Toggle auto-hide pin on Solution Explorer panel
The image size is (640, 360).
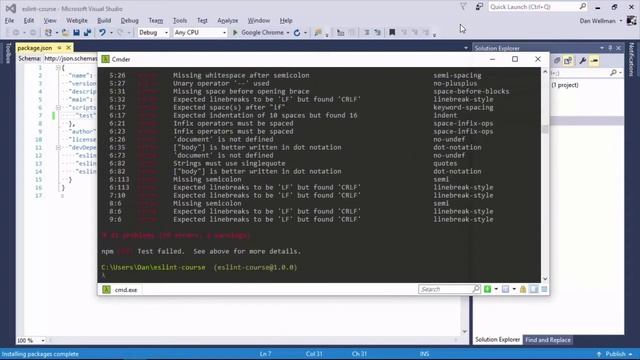(610, 48)
